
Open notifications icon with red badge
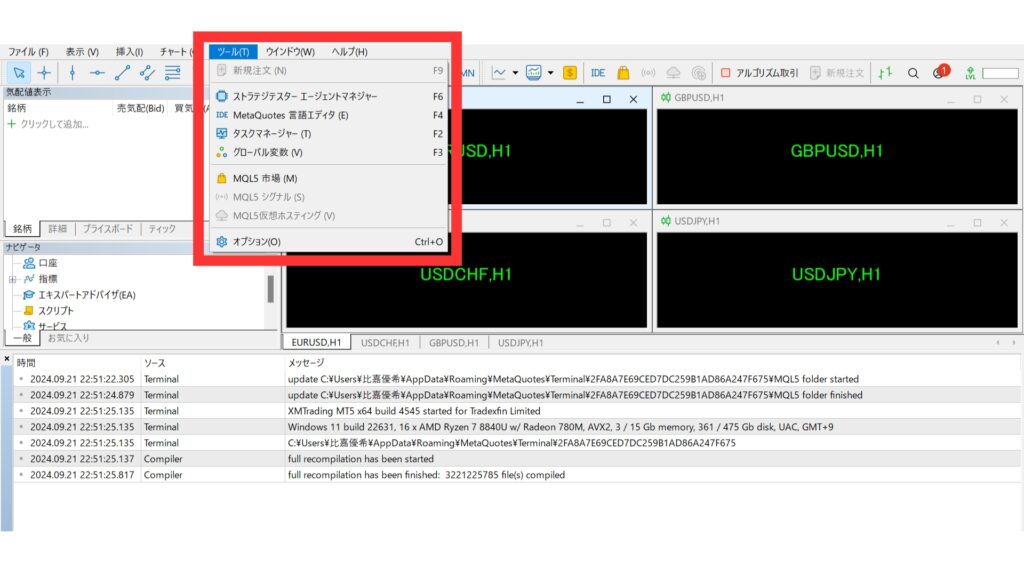[x=940, y=72]
